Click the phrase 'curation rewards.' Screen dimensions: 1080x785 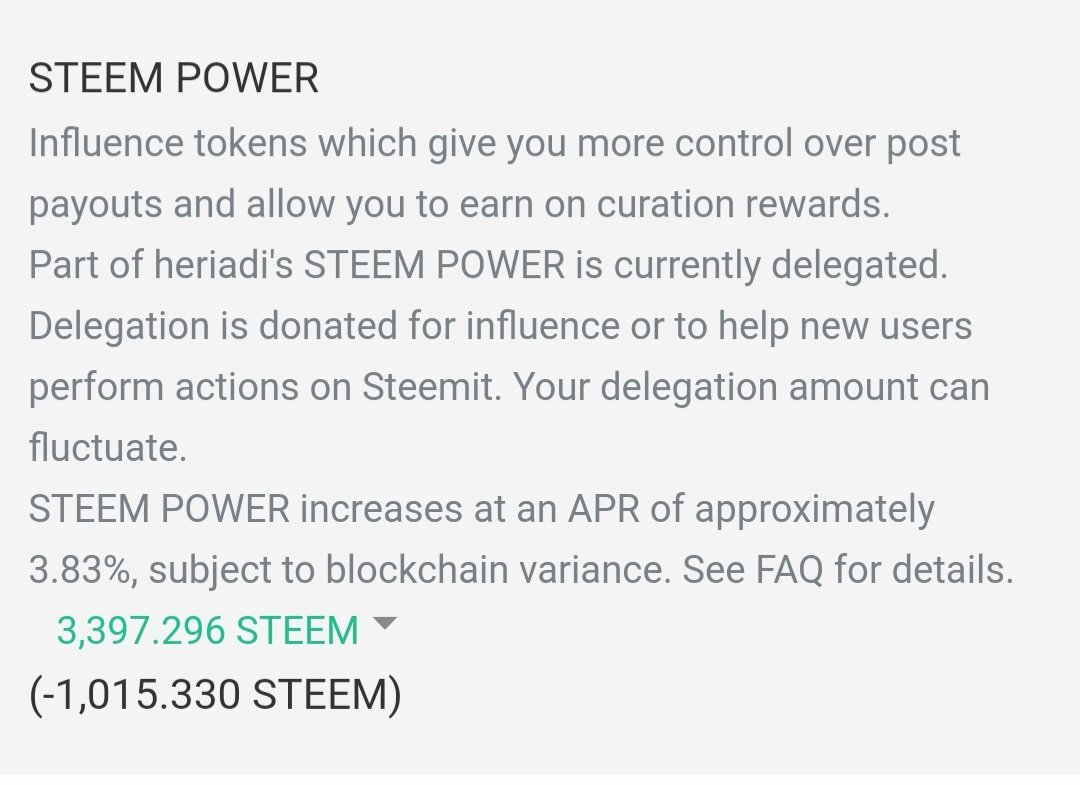[743, 205]
